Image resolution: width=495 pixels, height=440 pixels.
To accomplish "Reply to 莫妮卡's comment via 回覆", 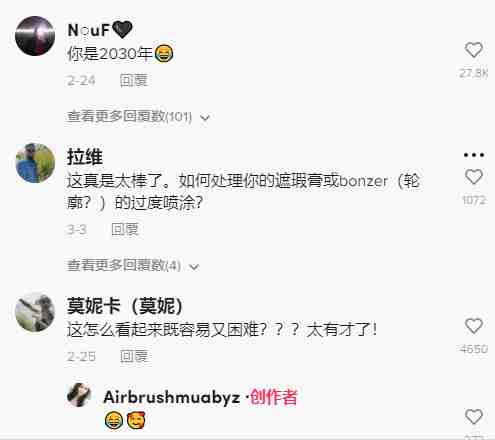I will 134,356.
